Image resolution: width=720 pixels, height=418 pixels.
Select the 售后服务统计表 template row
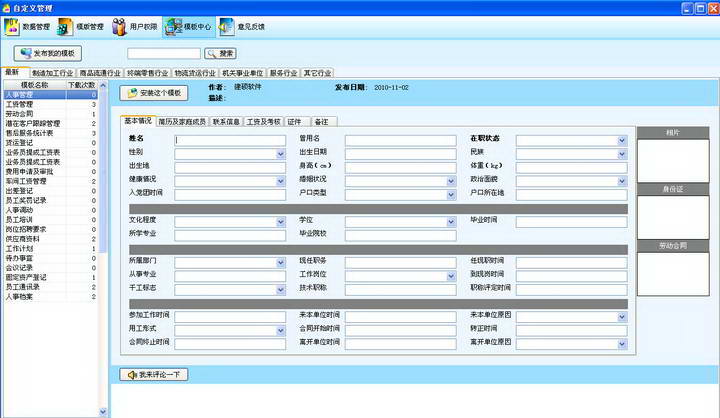click(51, 133)
